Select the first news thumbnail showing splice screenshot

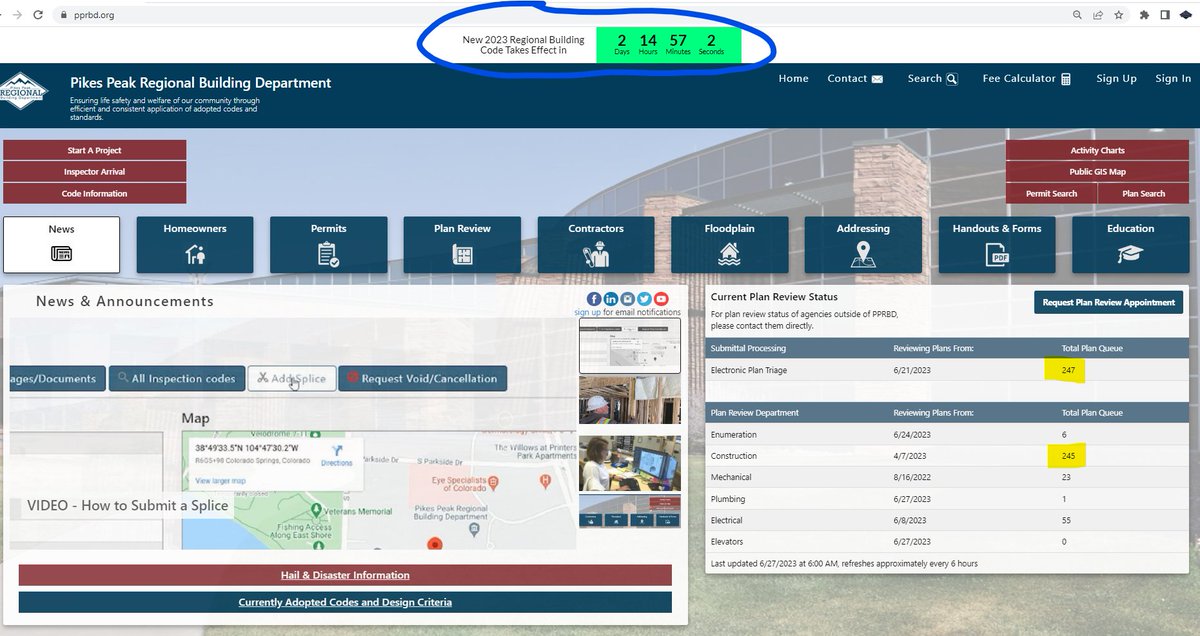(630, 345)
